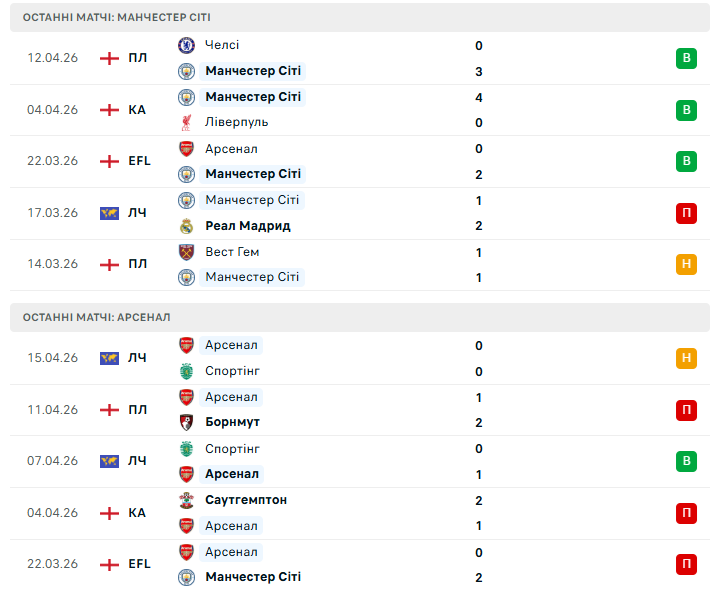Image resolution: width=719 pixels, height=596 pixels.
Task: Click green В badge on 07.04.26 Sporting match
Action: pyautogui.click(x=686, y=461)
